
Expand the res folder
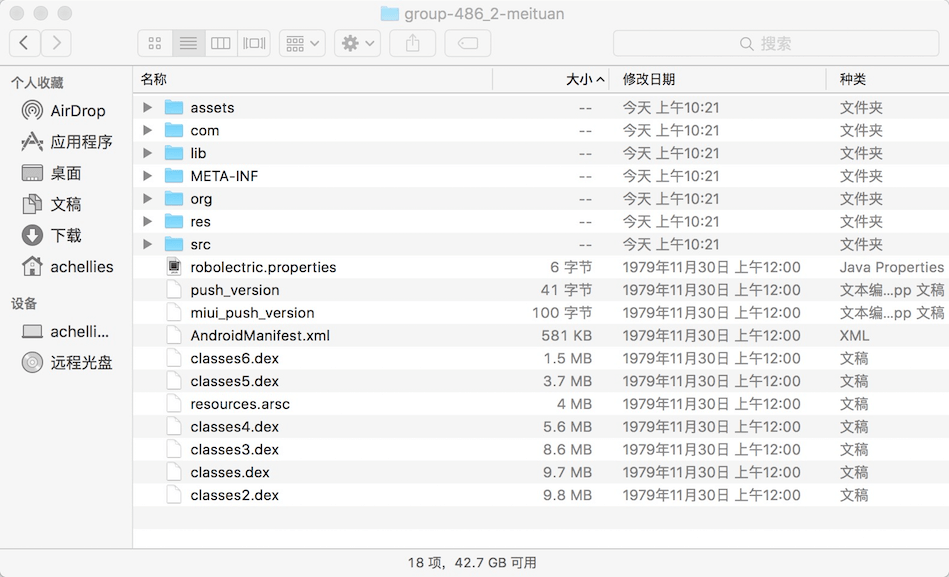pos(147,222)
